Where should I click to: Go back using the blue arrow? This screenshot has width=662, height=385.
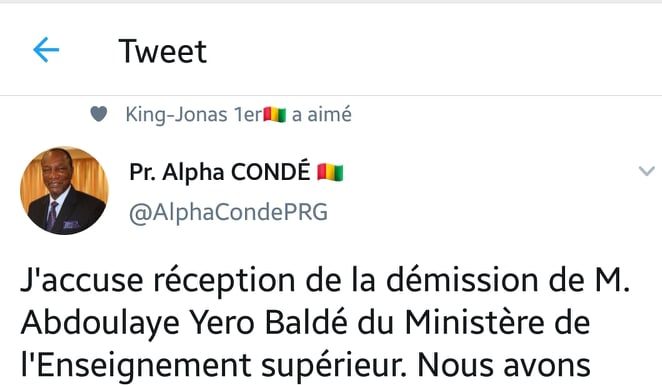[46, 50]
